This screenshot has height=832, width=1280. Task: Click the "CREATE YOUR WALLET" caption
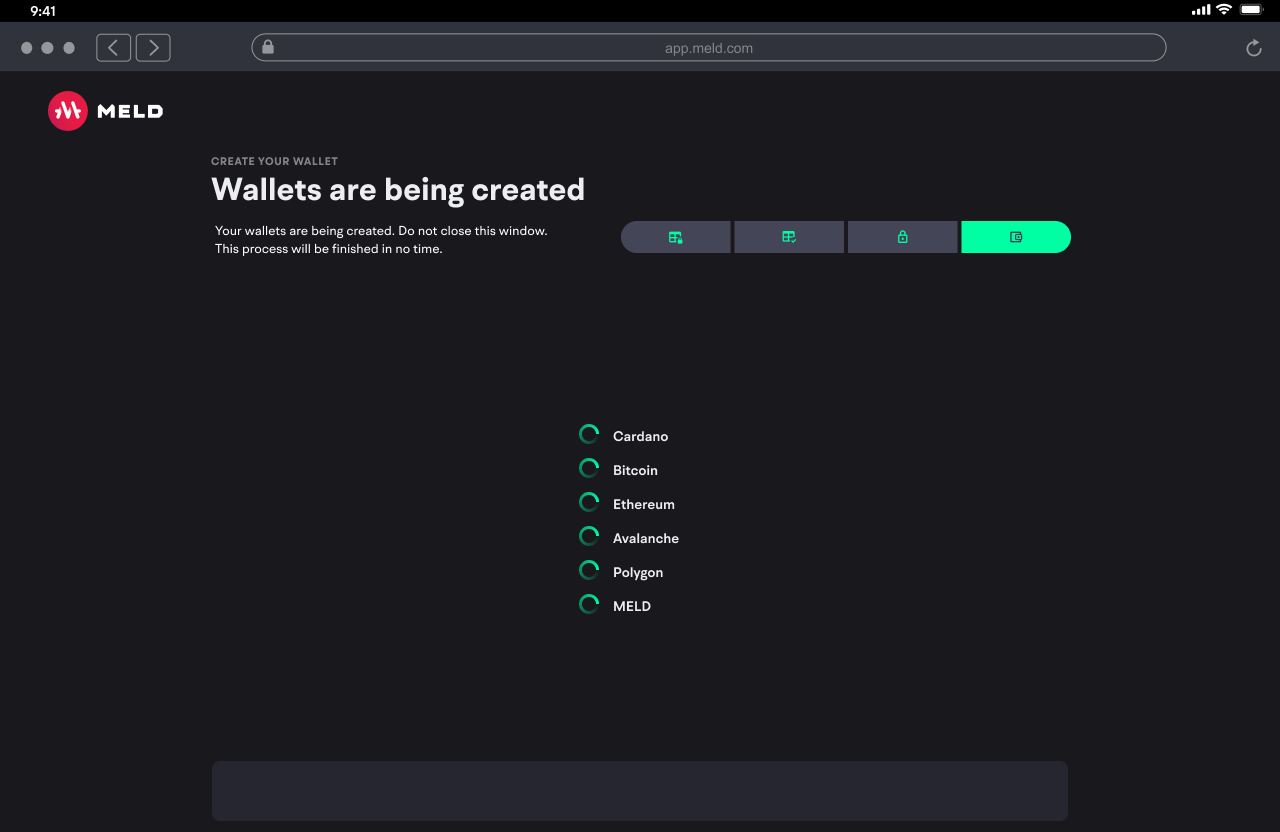274,161
